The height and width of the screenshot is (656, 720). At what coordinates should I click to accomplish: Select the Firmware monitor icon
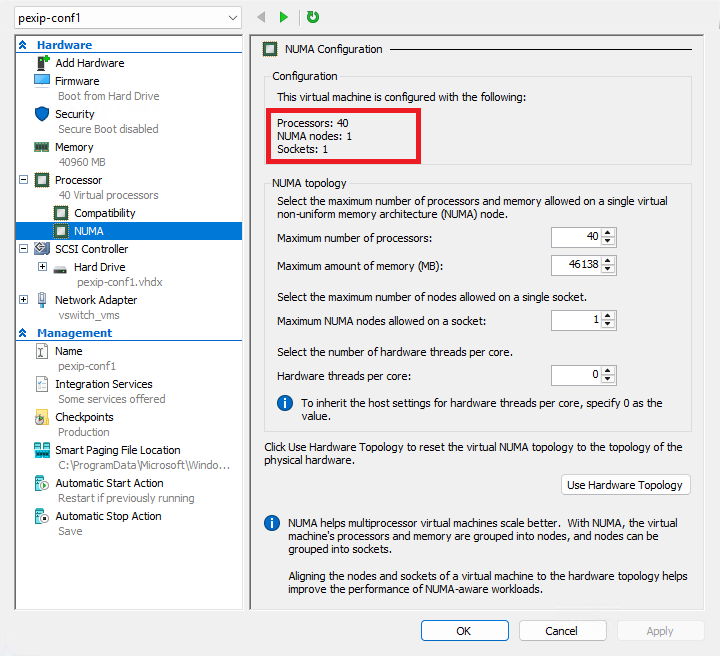pos(42,81)
